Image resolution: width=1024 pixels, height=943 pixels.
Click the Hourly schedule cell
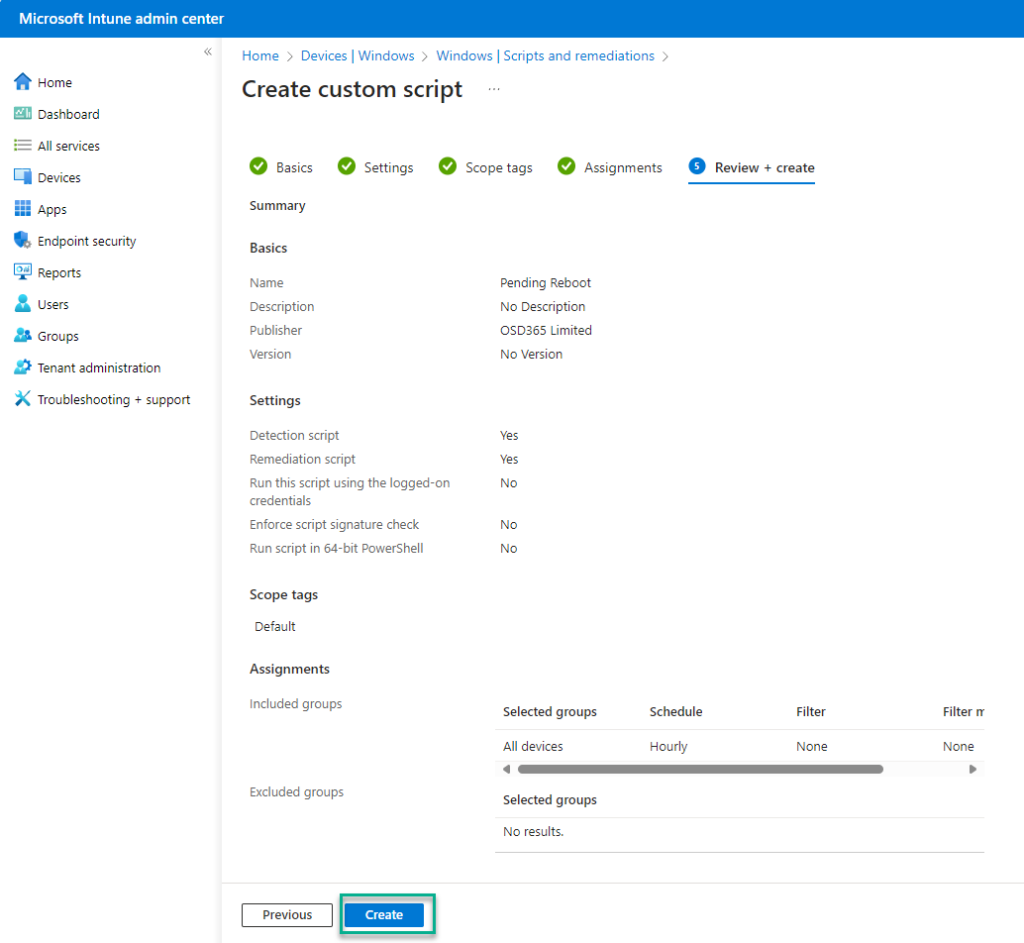click(x=668, y=746)
